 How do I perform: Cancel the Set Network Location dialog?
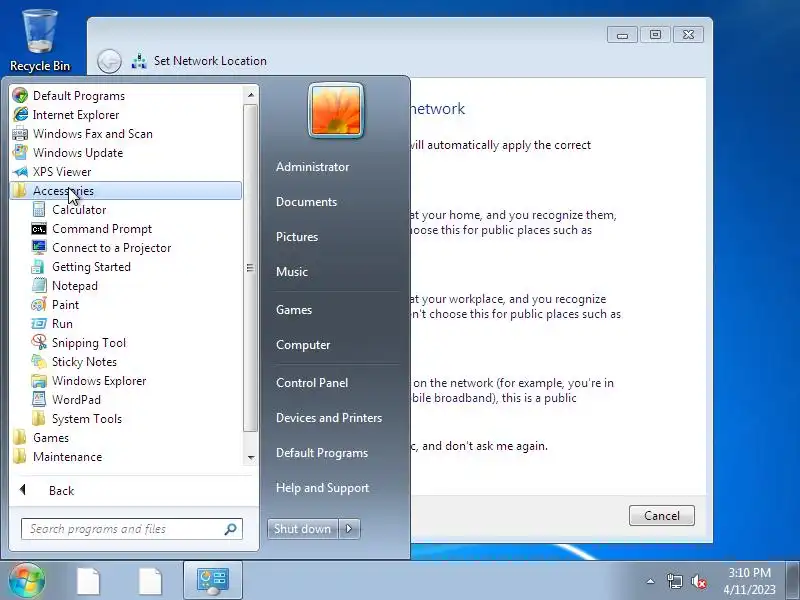(661, 515)
